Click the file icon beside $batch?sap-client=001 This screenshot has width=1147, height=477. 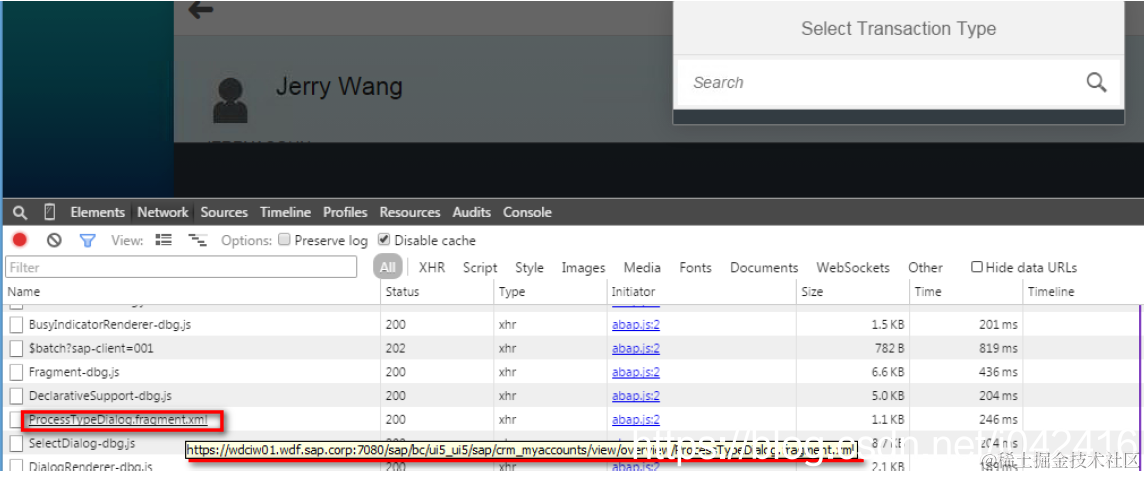16,348
